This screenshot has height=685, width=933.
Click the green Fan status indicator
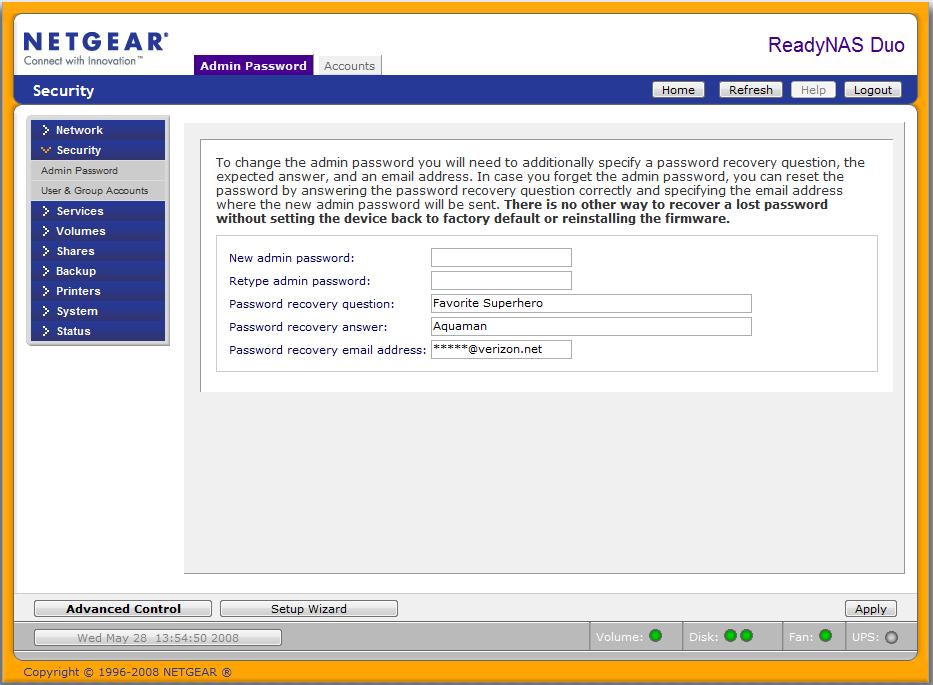825,636
